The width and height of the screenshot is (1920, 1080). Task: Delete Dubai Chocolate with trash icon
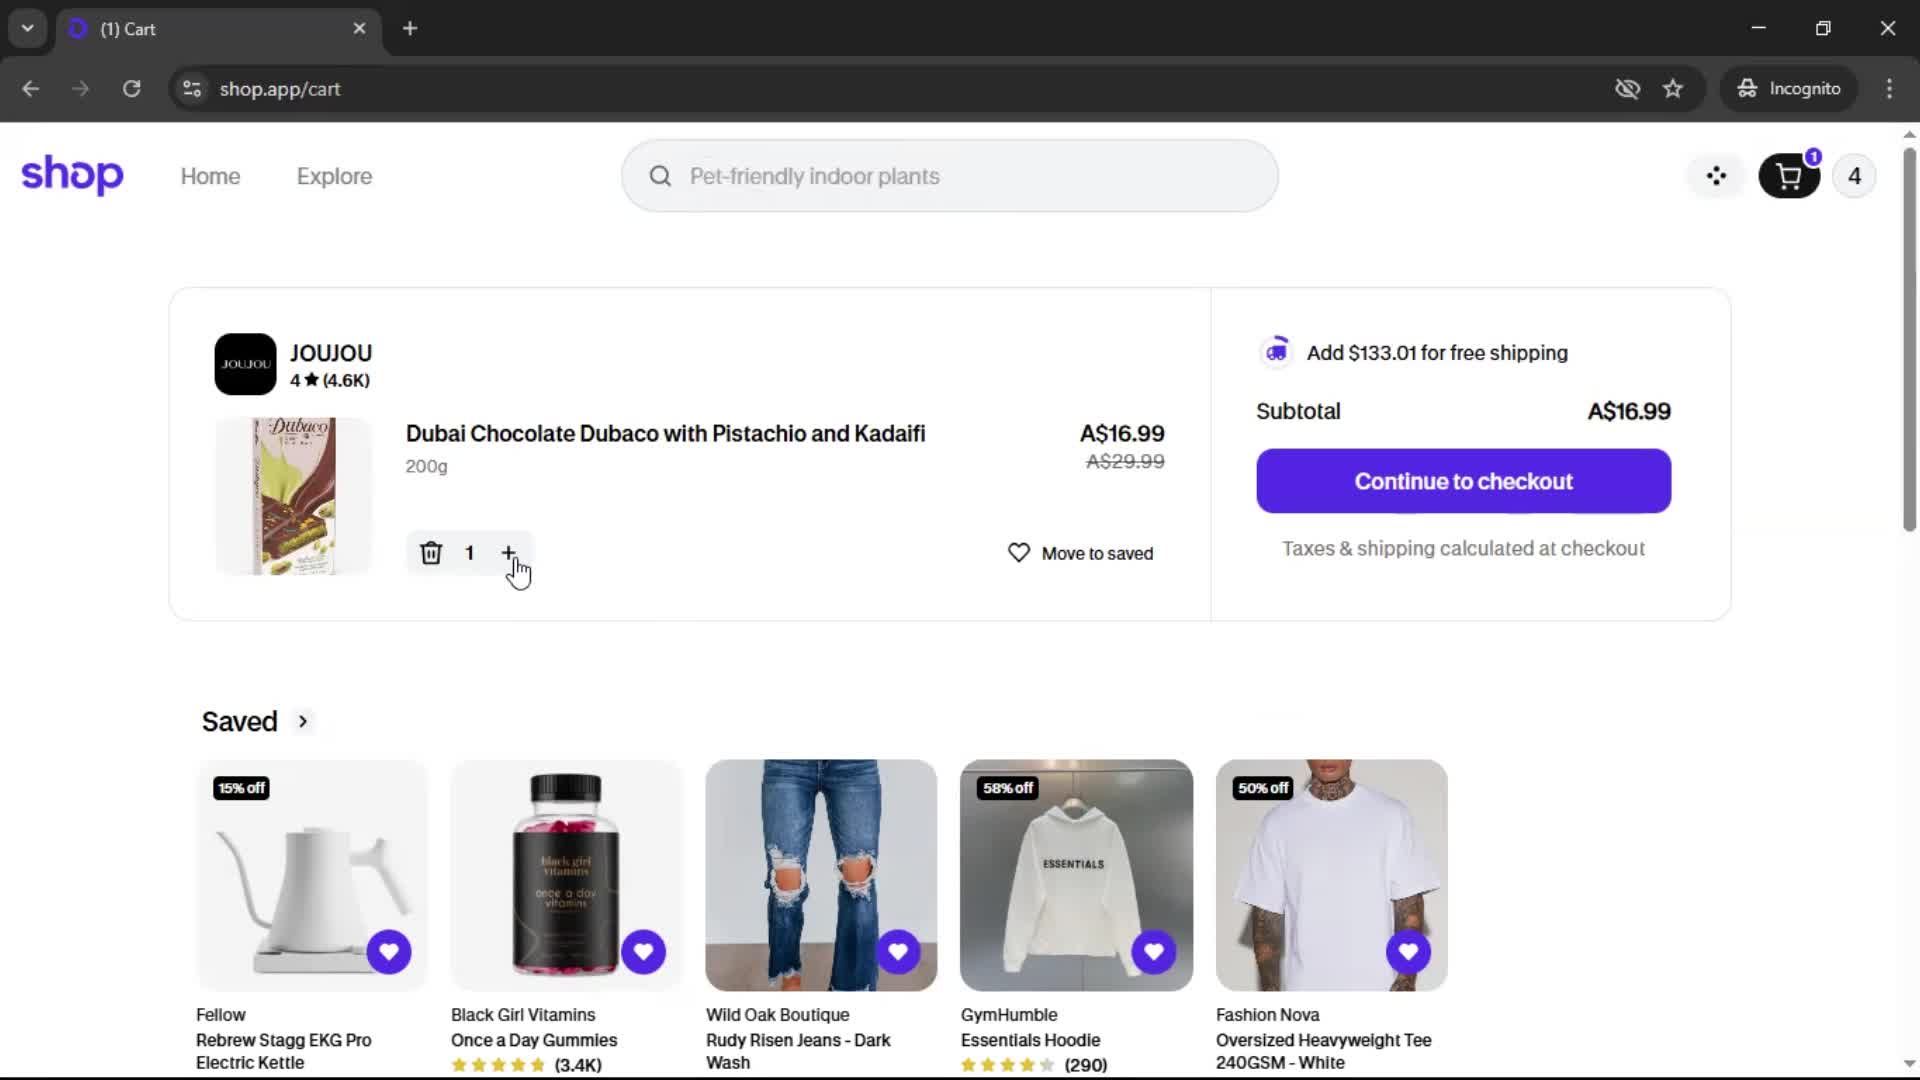431,553
